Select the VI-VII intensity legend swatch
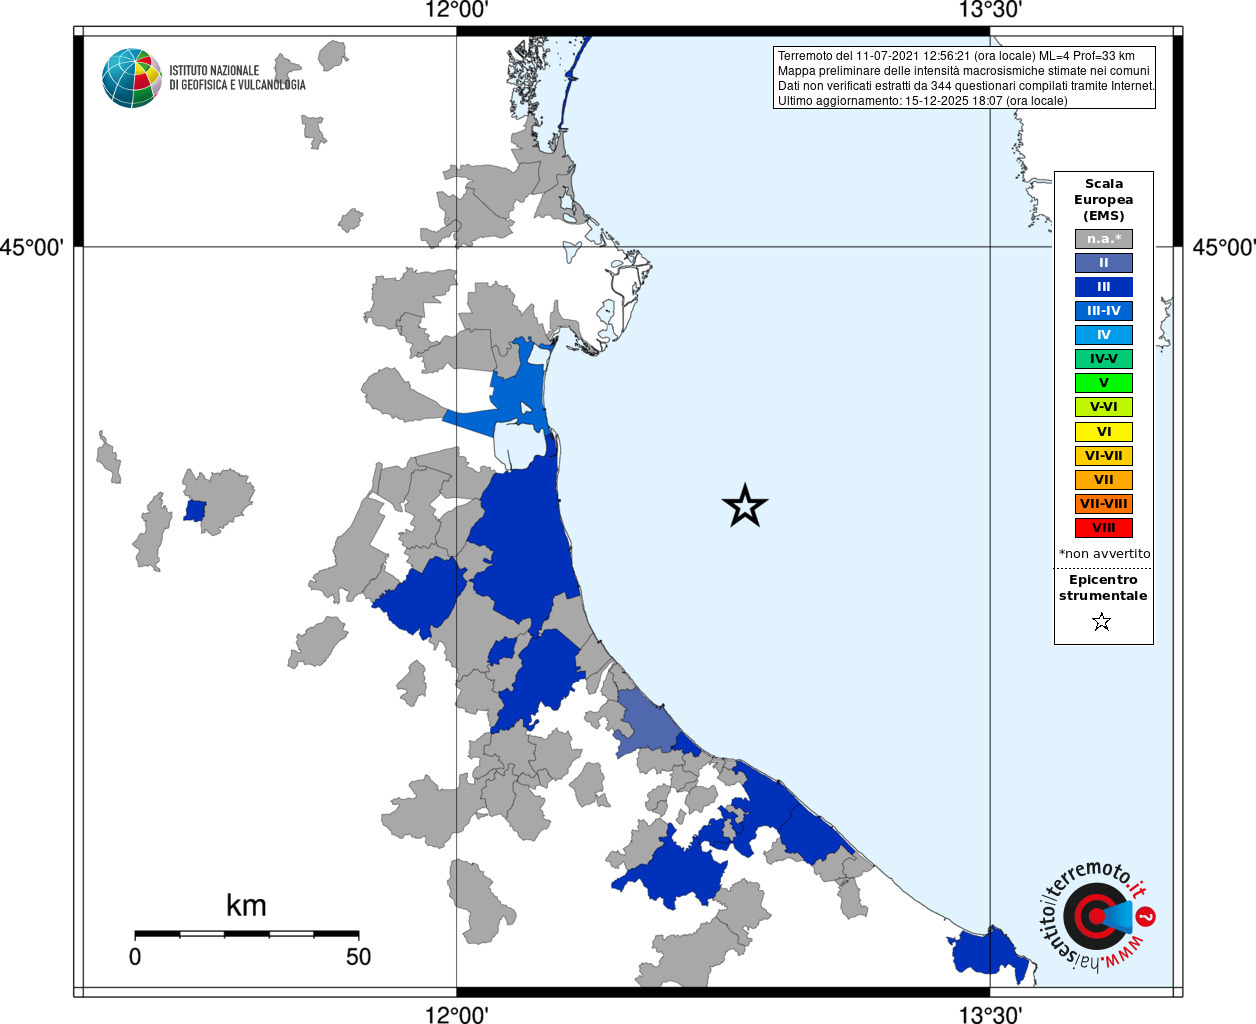 pos(1104,456)
